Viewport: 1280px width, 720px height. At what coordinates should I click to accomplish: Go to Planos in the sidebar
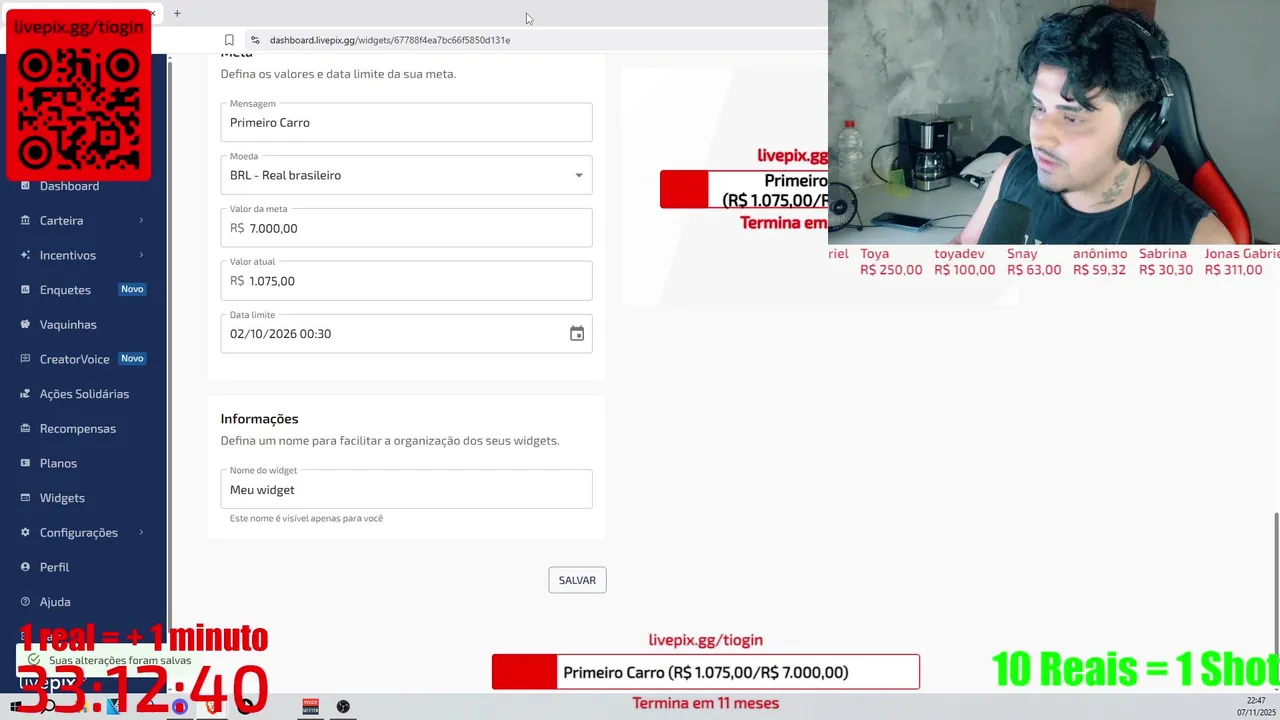58,463
